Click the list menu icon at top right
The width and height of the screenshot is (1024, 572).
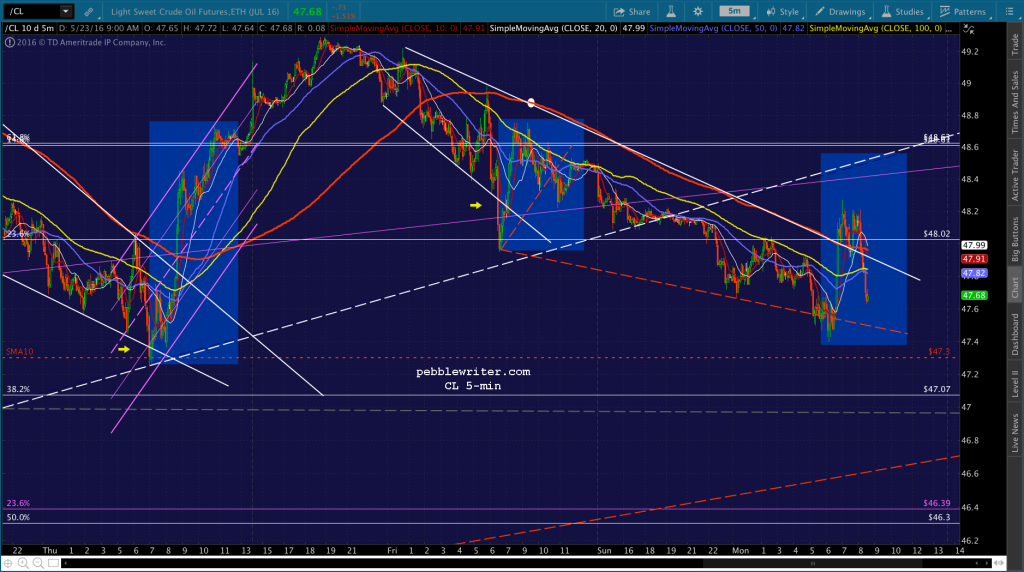pyautogui.click(x=1009, y=12)
